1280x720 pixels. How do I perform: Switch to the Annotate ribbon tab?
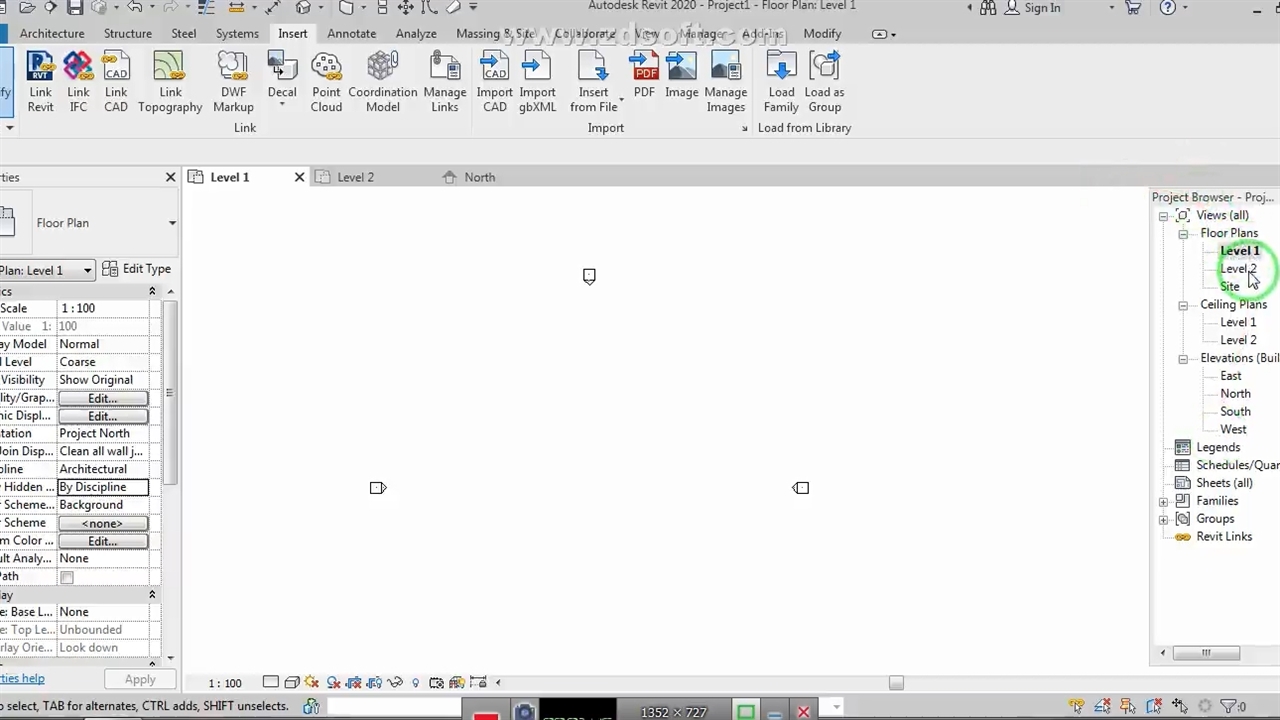(351, 34)
